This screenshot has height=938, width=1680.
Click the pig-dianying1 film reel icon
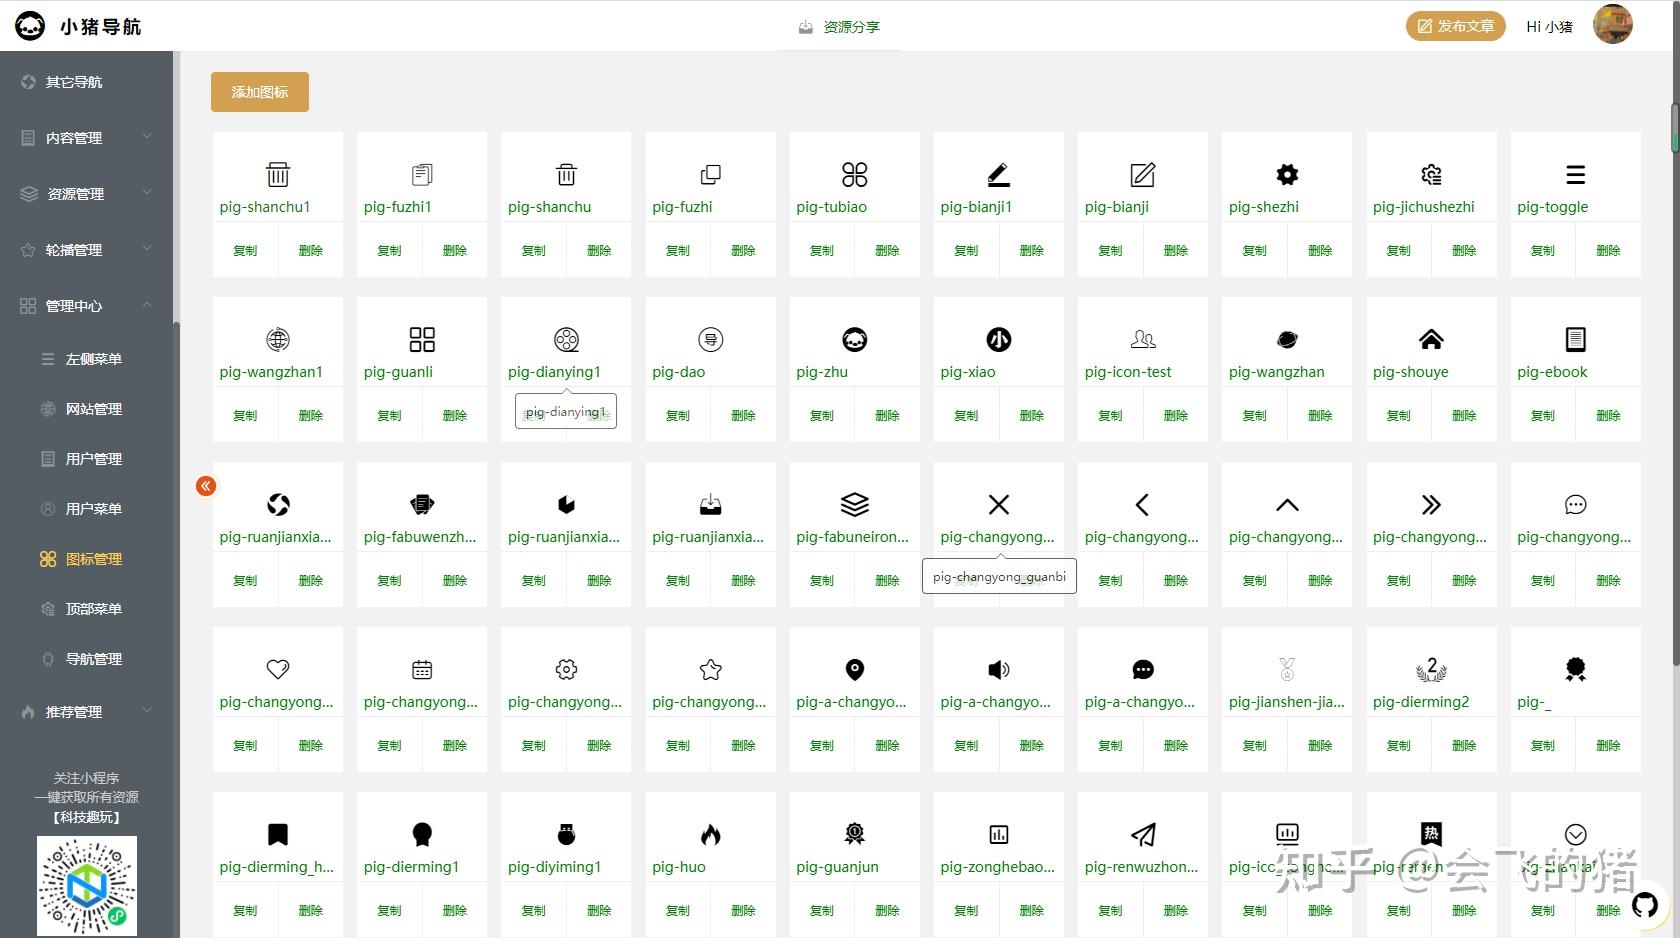(566, 340)
